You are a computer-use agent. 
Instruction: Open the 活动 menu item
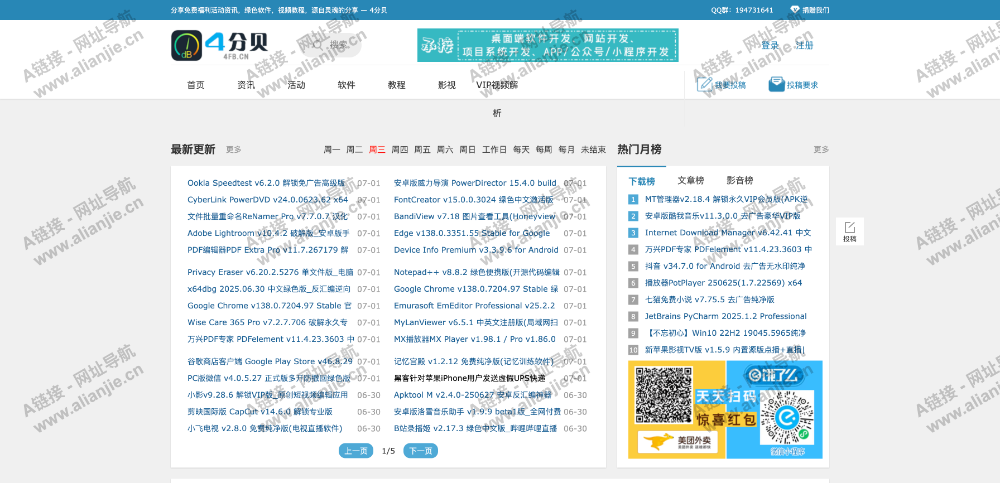click(296, 85)
